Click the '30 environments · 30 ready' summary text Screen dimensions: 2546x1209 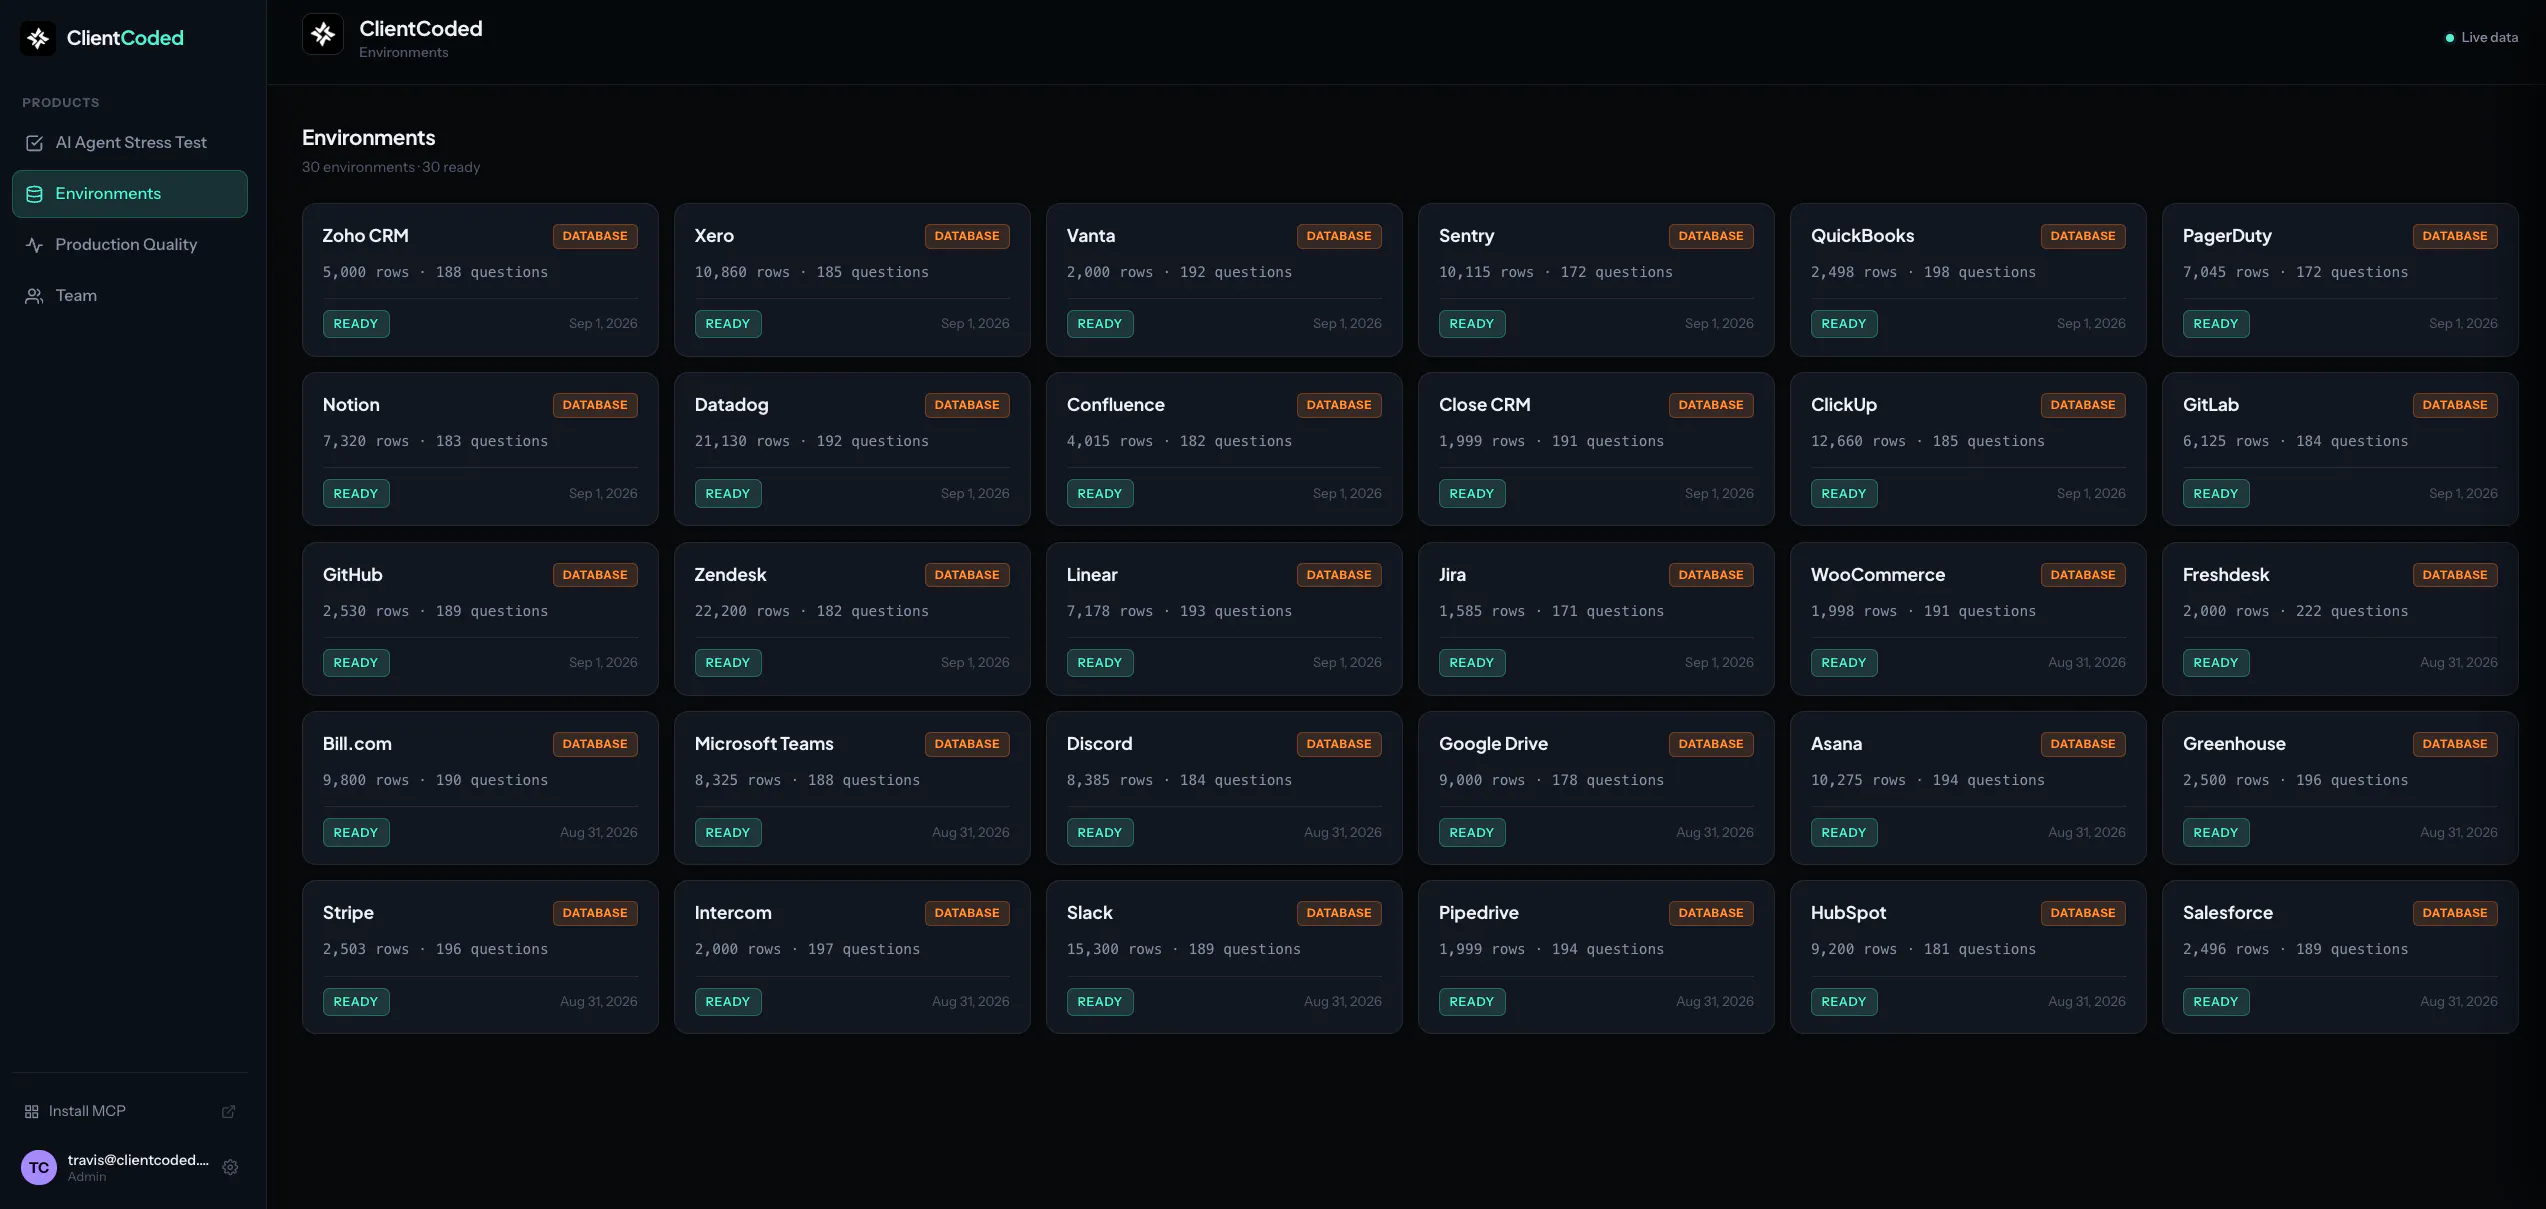coord(391,167)
